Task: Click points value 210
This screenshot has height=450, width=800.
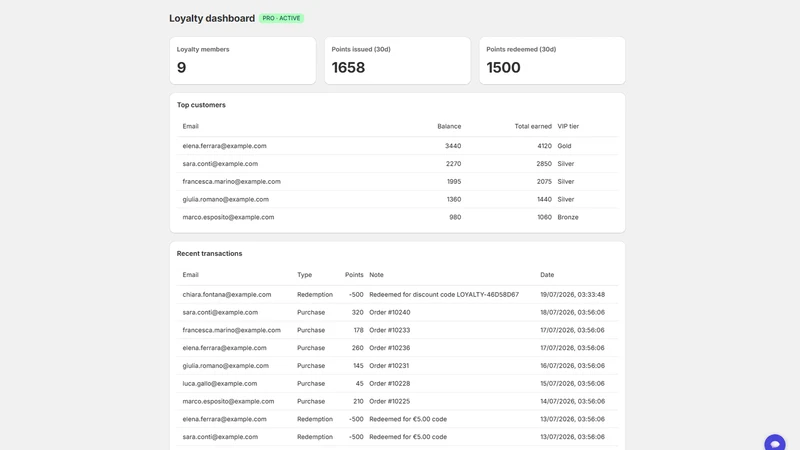Action: tap(358, 402)
